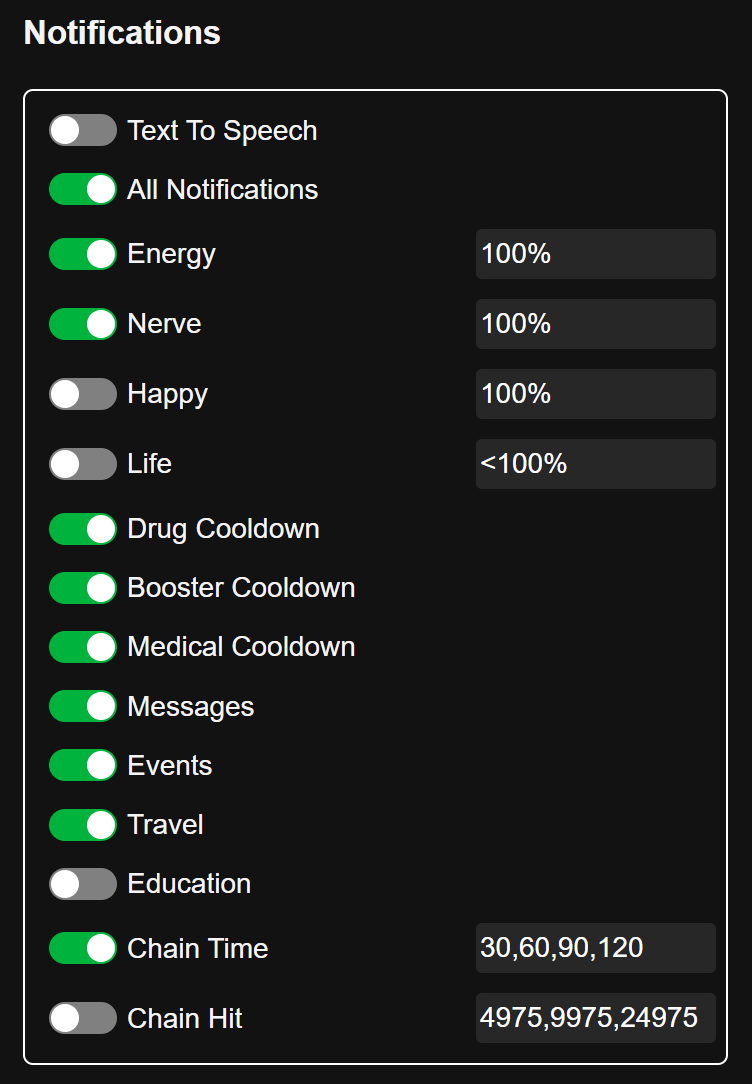Screen dimensions: 752x1084
Task: Turn off Travel notifications
Action: point(83,824)
